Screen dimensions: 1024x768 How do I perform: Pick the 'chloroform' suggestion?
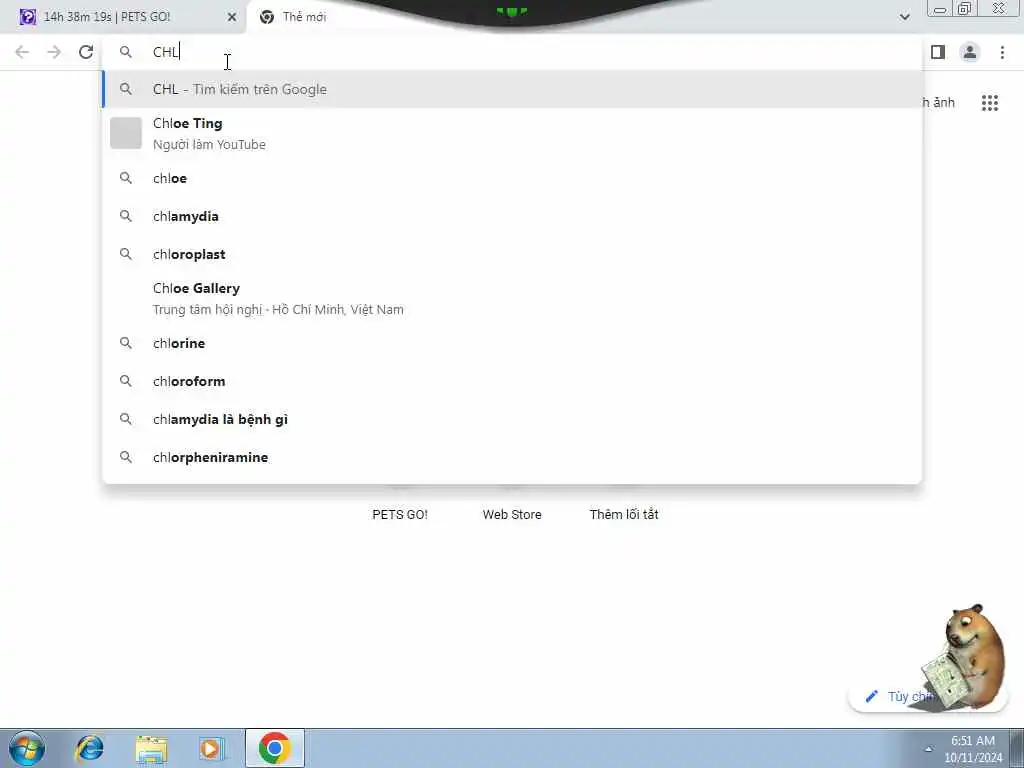(x=512, y=381)
